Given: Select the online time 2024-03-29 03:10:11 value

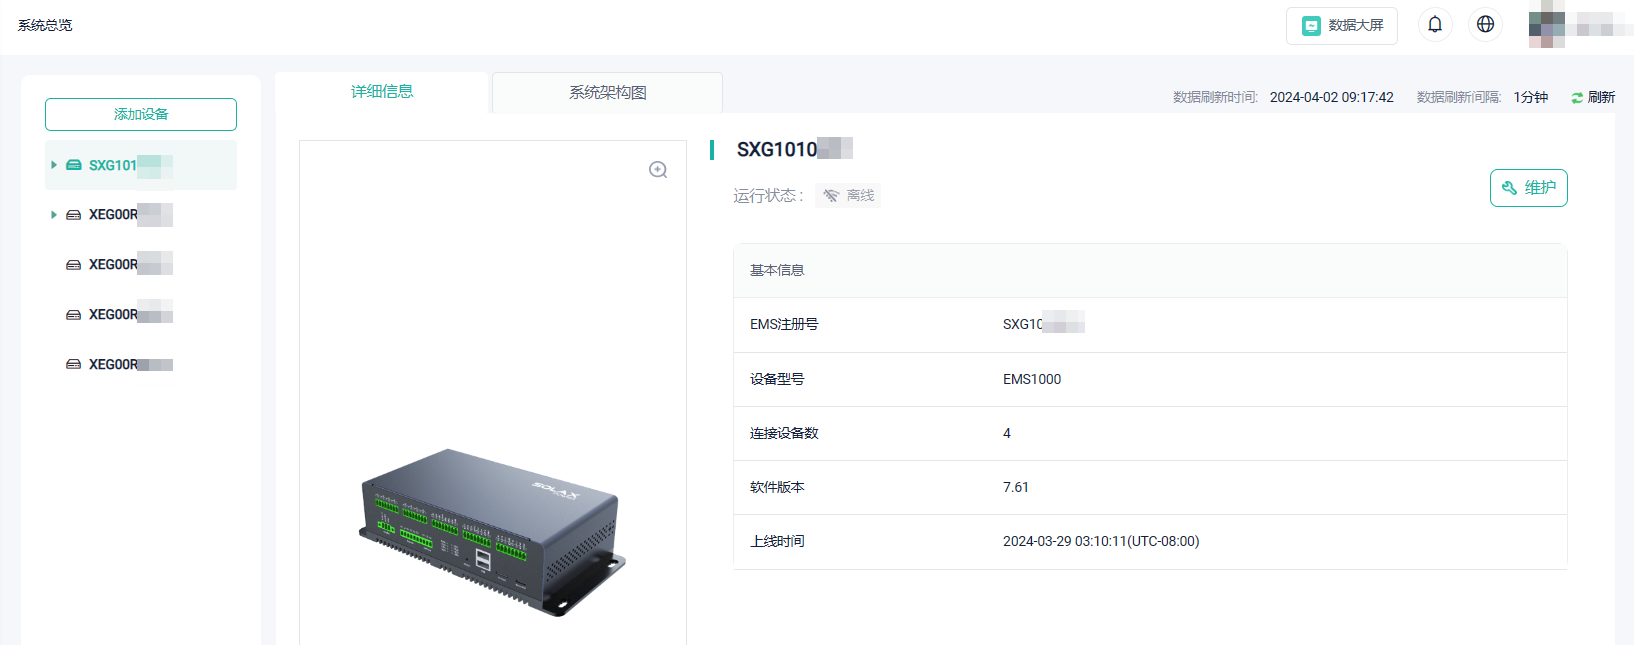Looking at the screenshot, I should coord(1101,541).
